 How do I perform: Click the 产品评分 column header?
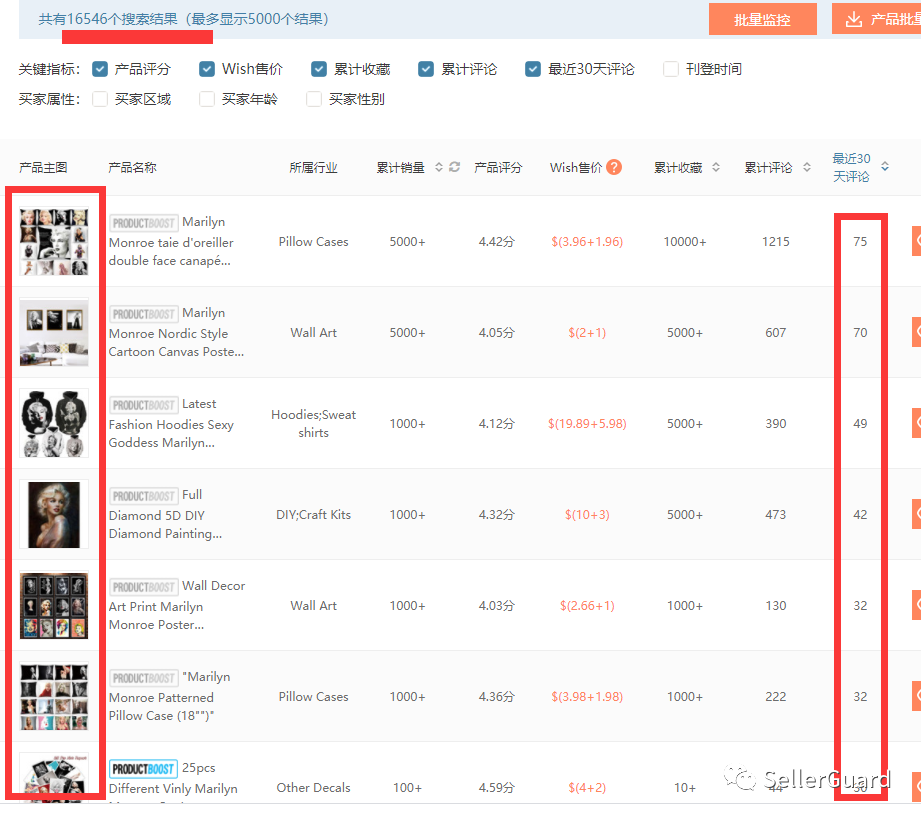coord(498,168)
